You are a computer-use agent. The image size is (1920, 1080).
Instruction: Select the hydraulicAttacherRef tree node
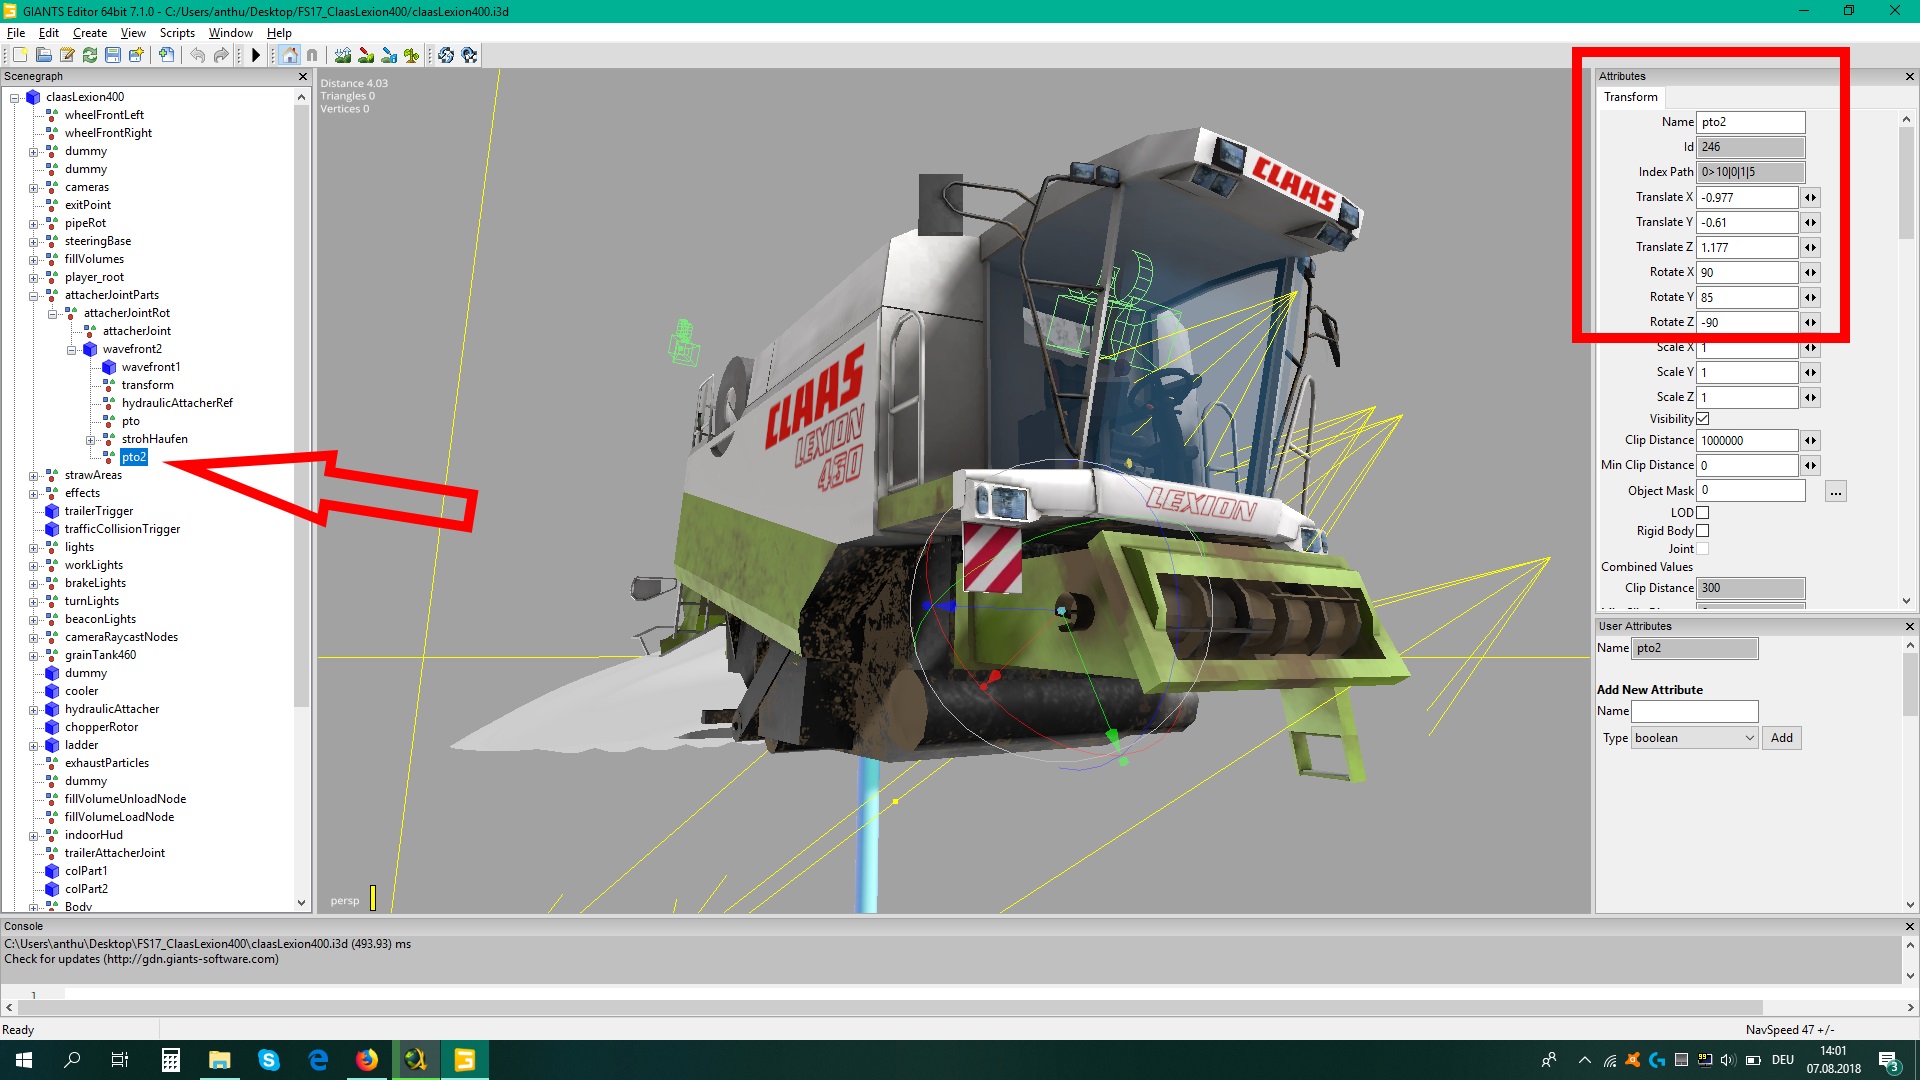(x=177, y=403)
